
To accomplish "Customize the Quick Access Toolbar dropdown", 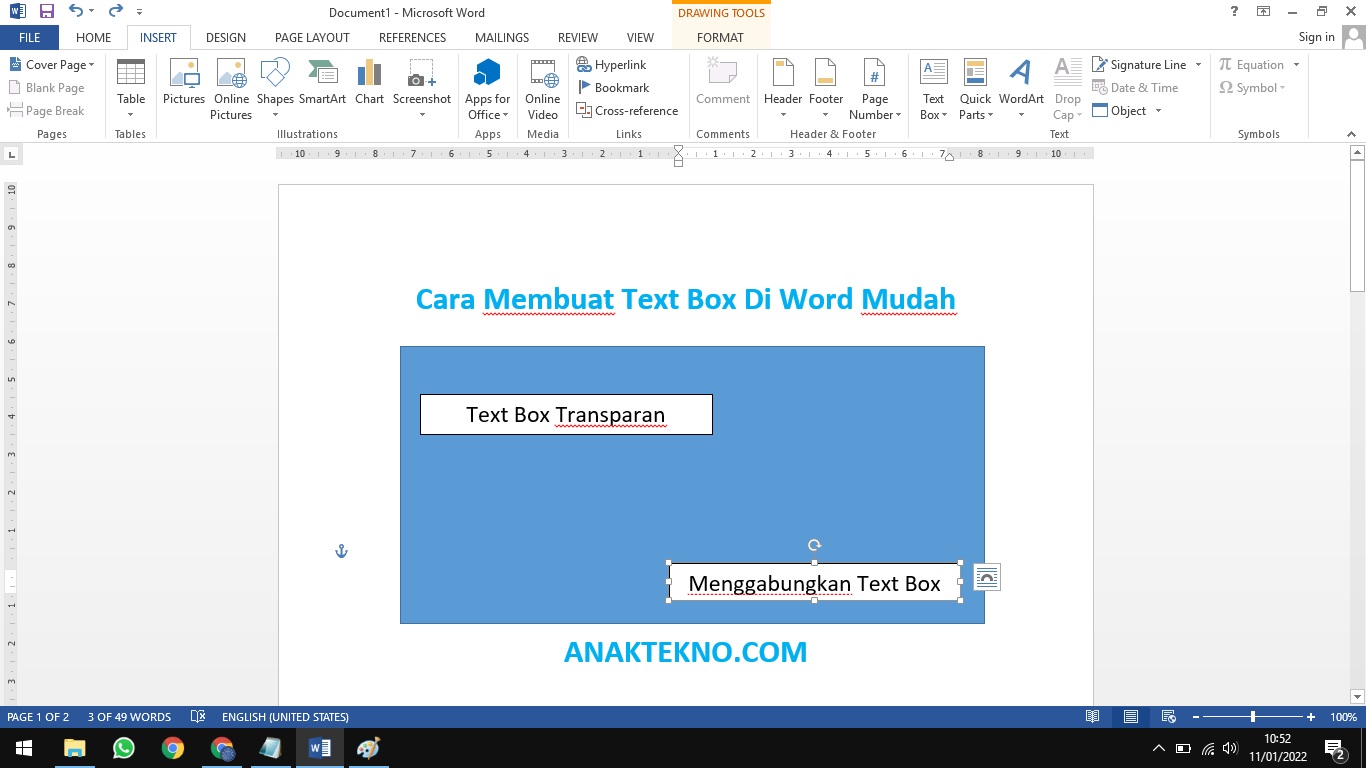I will (139, 12).
